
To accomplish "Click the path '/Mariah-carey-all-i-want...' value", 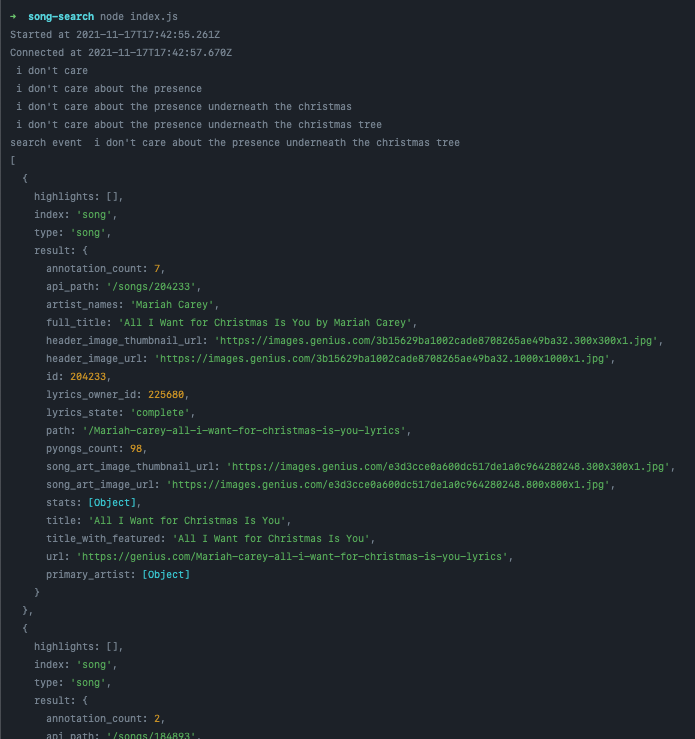I will tap(244, 431).
